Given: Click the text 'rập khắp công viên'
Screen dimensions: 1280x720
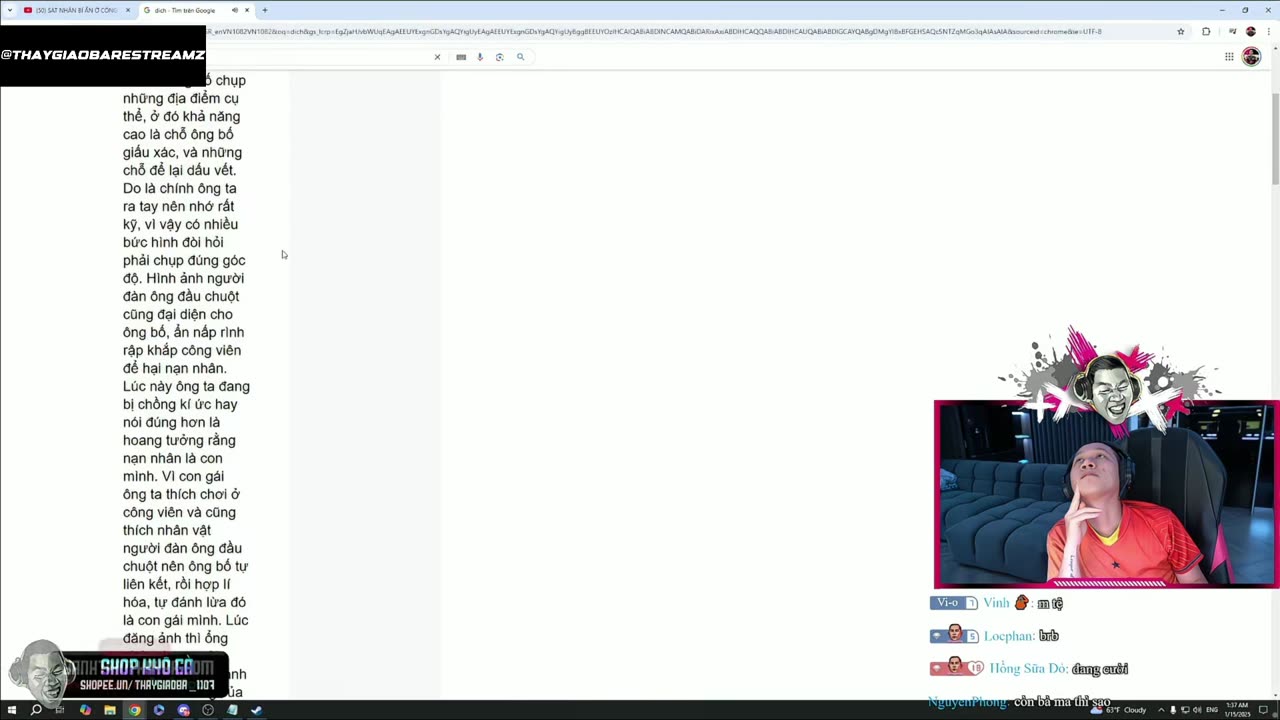Looking at the screenshot, I should [182, 350].
